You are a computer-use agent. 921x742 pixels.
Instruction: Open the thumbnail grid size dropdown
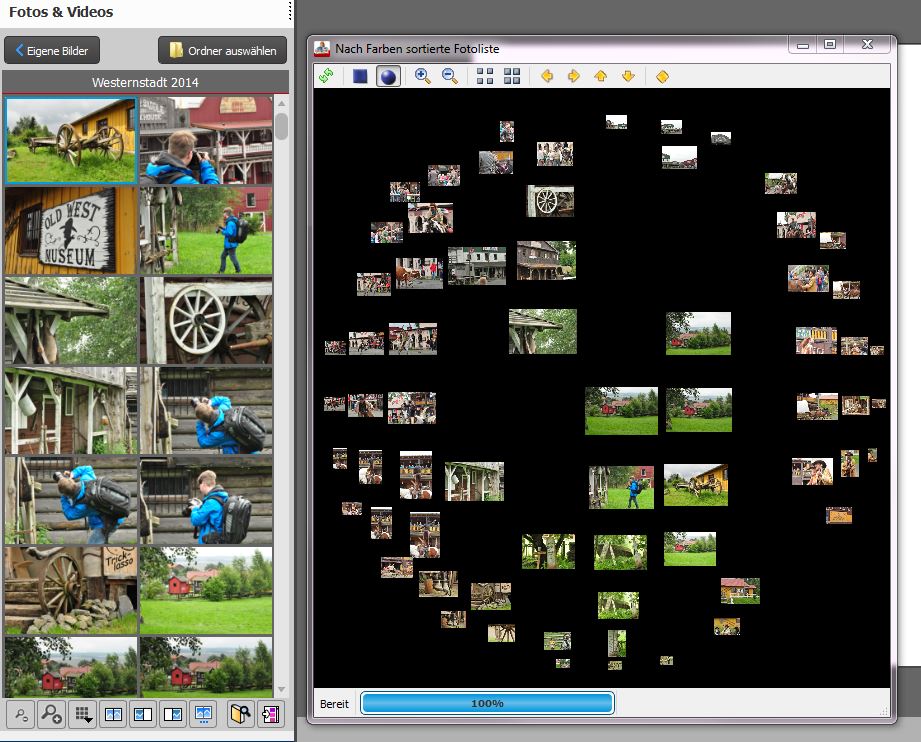tap(82, 714)
